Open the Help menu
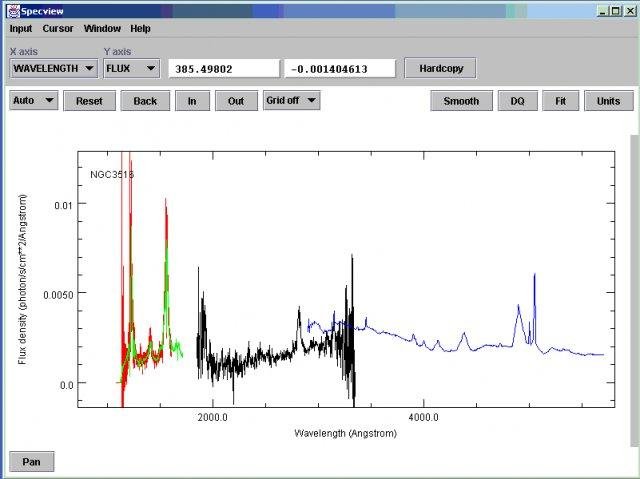Image resolution: width=640 pixels, height=479 pixels. (140, 29)
